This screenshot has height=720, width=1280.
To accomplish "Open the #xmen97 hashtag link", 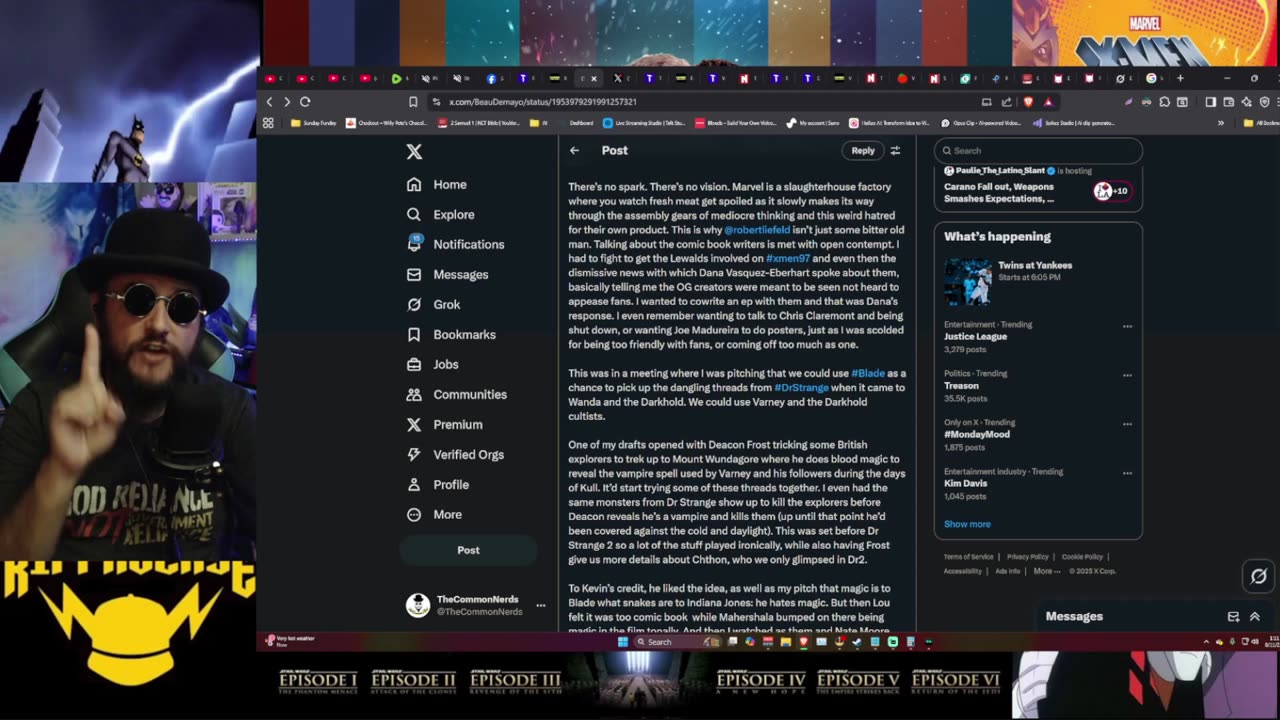I will pos(788,258).
